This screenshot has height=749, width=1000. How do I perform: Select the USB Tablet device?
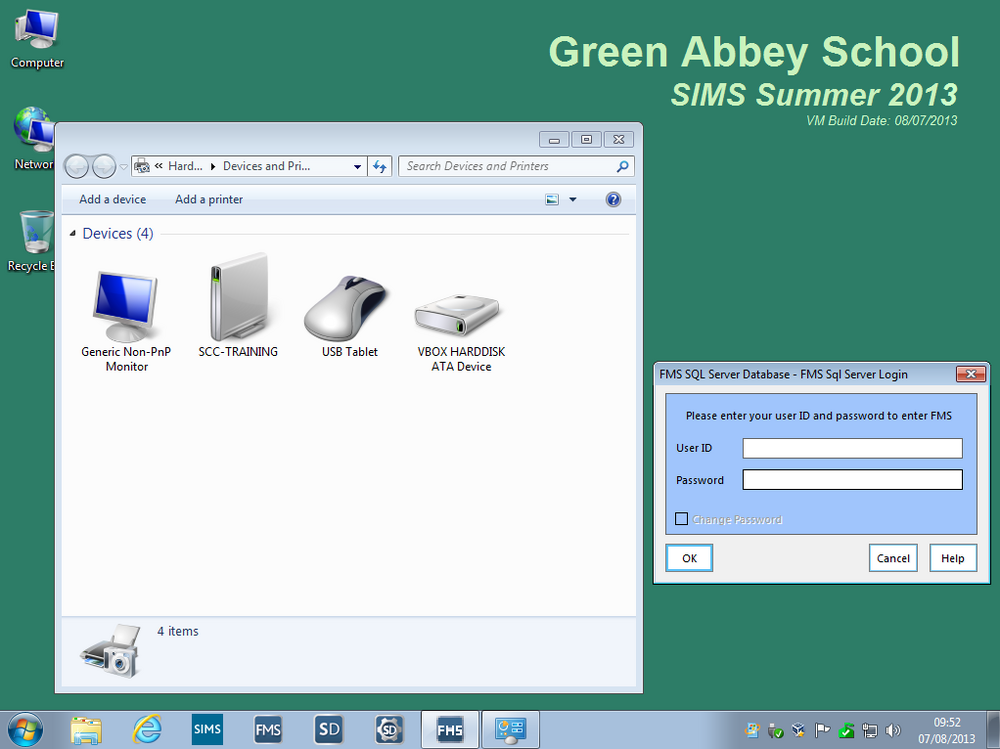(x=349, y=316)
